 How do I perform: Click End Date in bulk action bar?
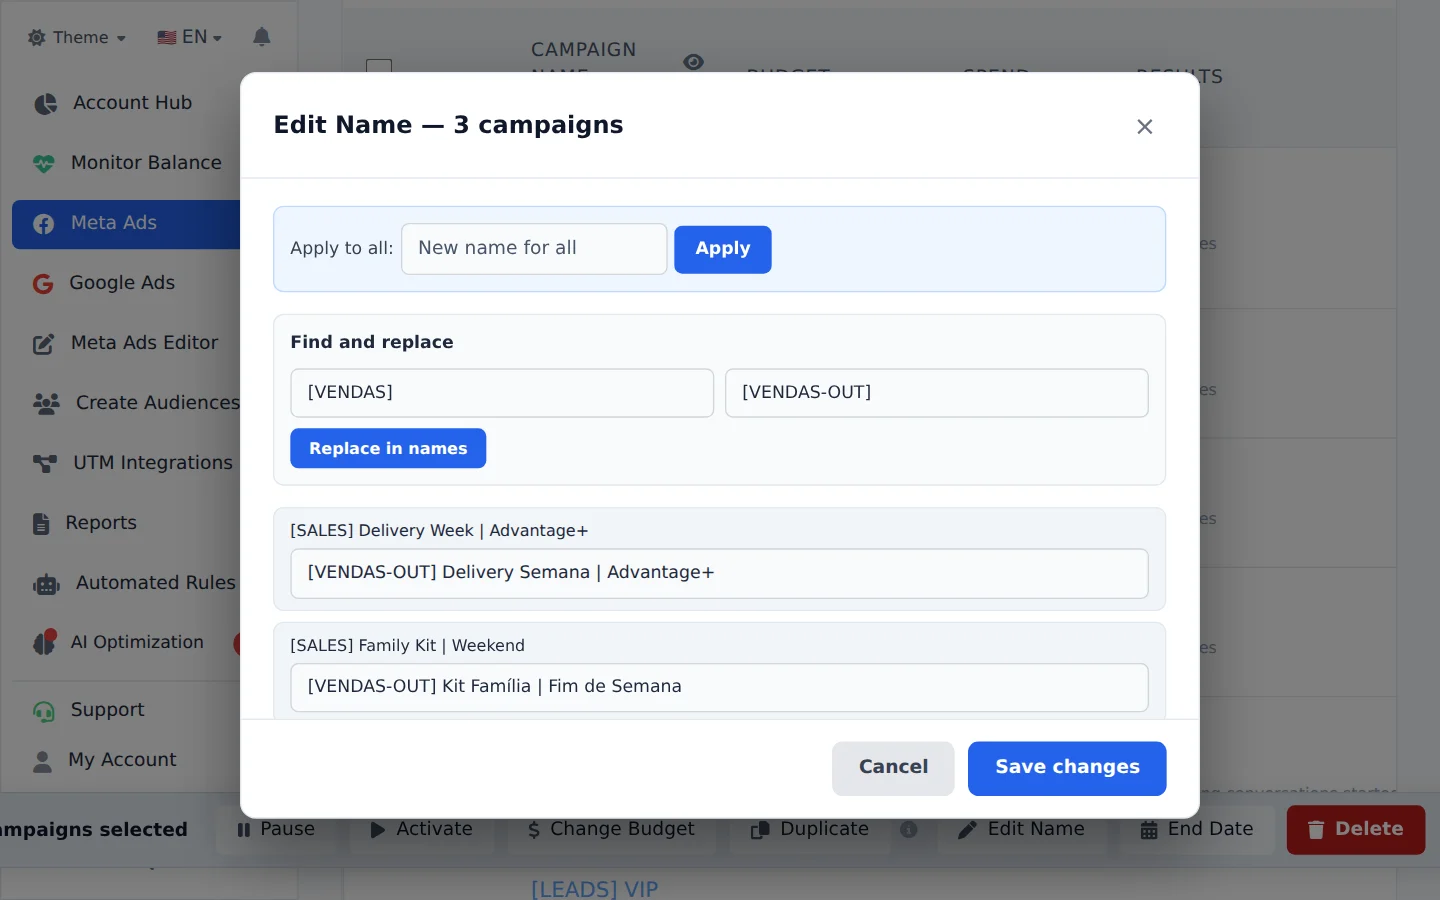[x=1196, y=830]
